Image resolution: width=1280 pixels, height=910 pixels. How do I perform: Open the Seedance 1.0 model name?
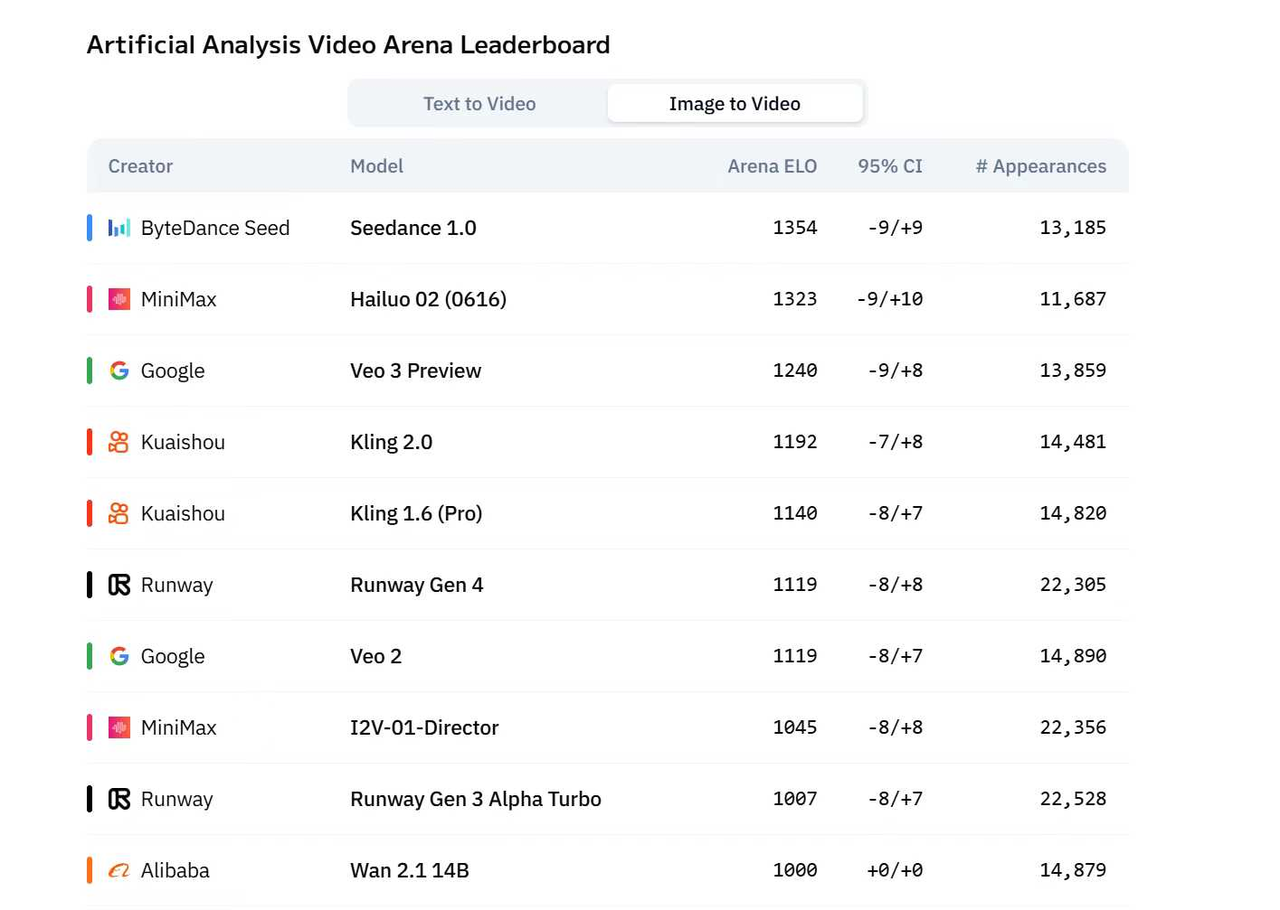coord(413,228)
